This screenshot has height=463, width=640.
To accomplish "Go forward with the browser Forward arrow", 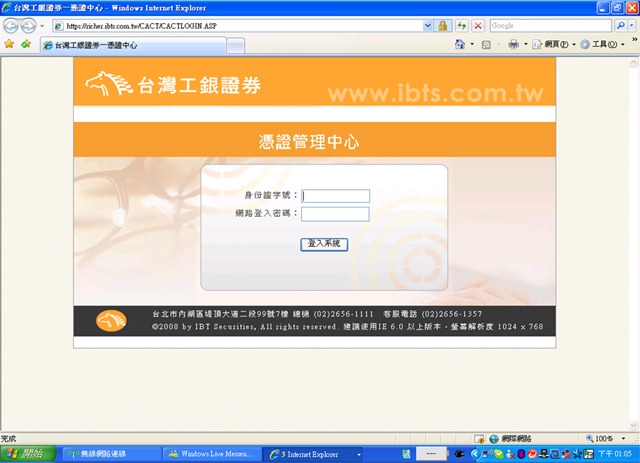I will point(28,26).
